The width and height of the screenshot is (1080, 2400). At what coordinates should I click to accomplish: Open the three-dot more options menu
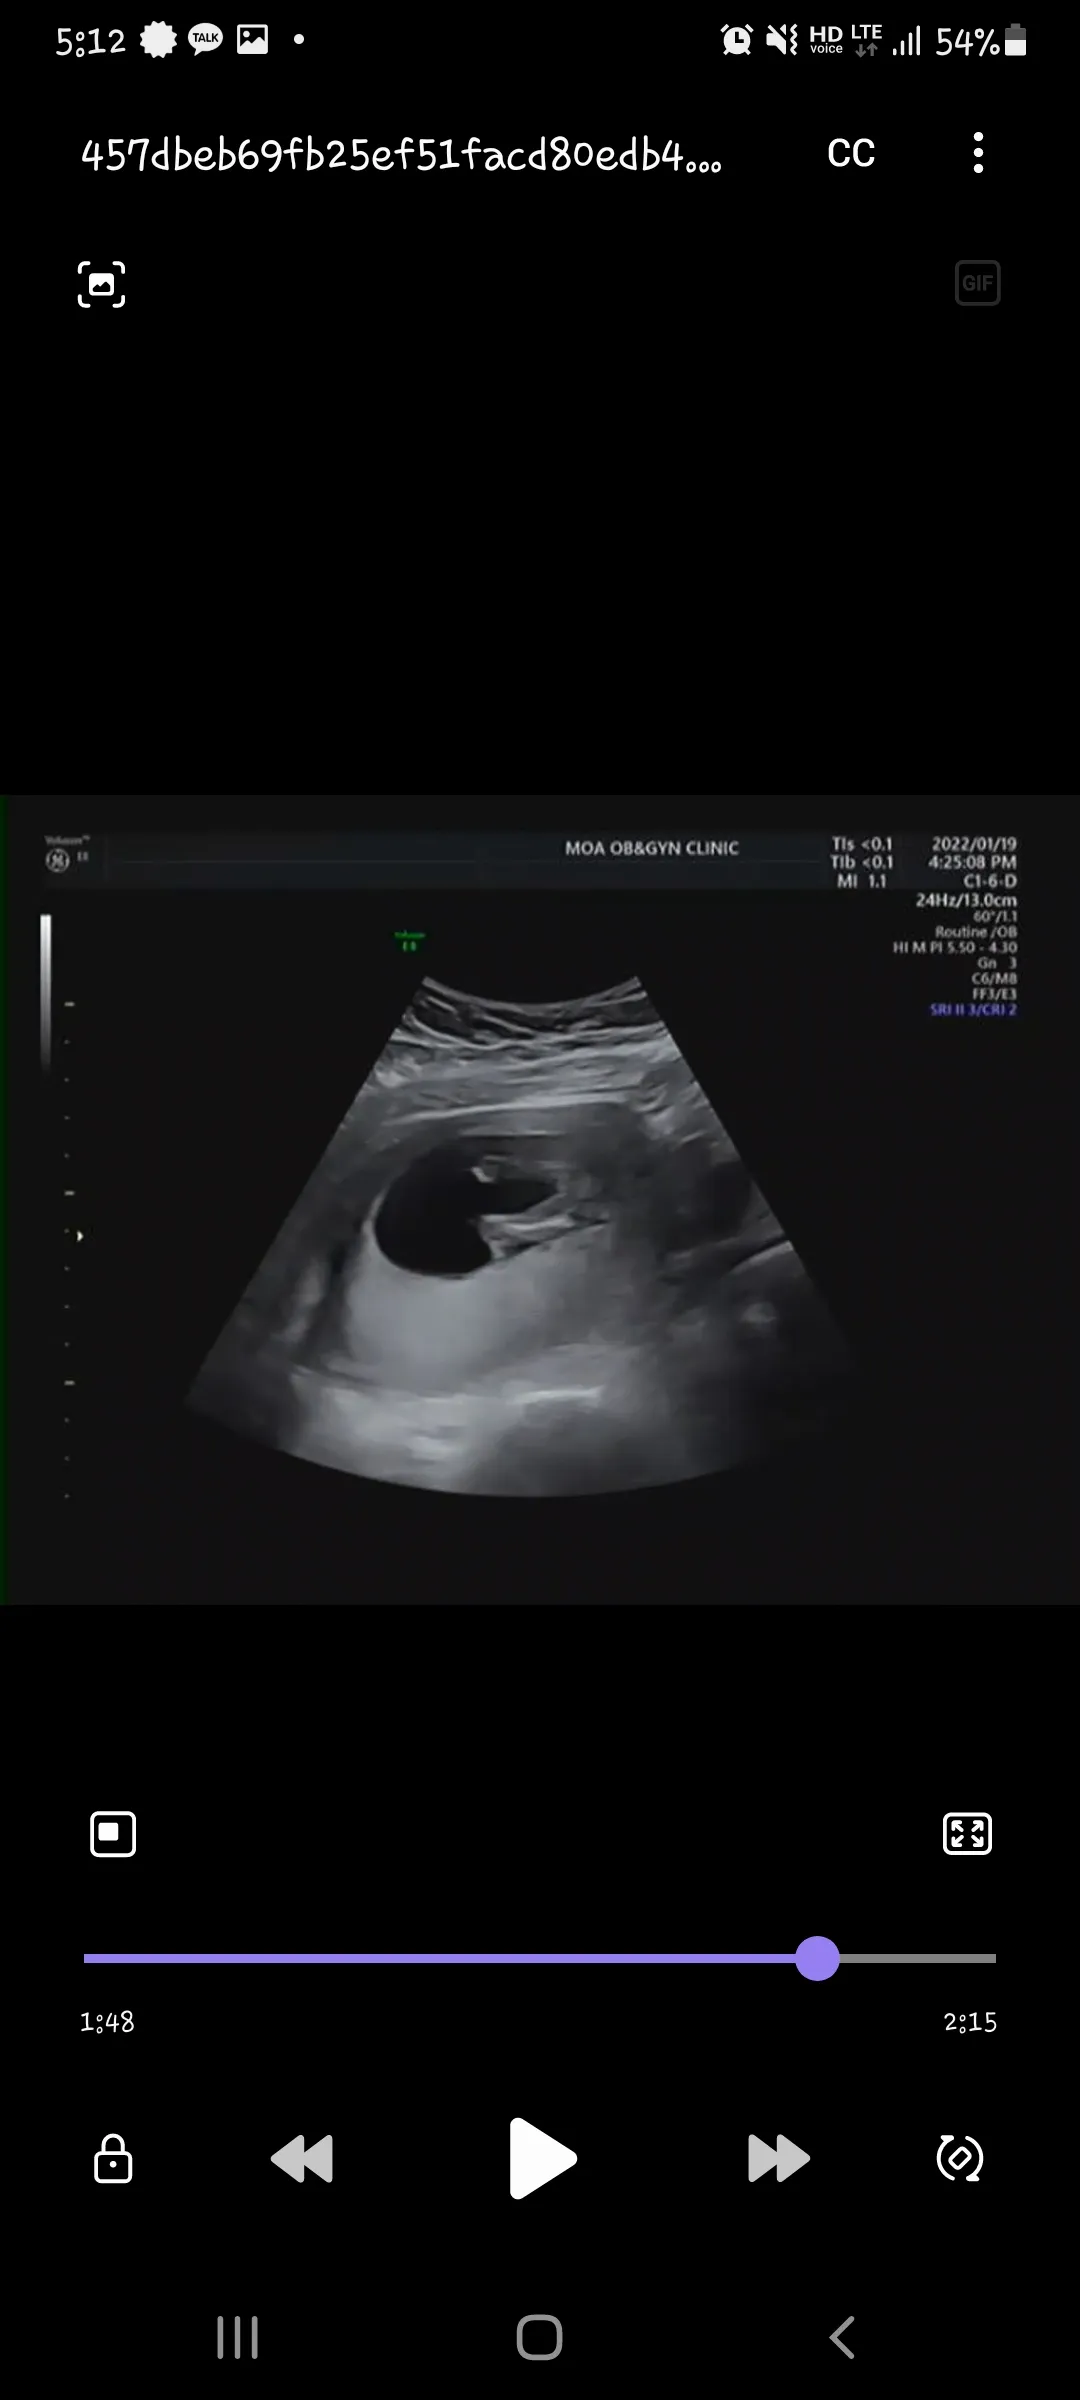[978, 153]
